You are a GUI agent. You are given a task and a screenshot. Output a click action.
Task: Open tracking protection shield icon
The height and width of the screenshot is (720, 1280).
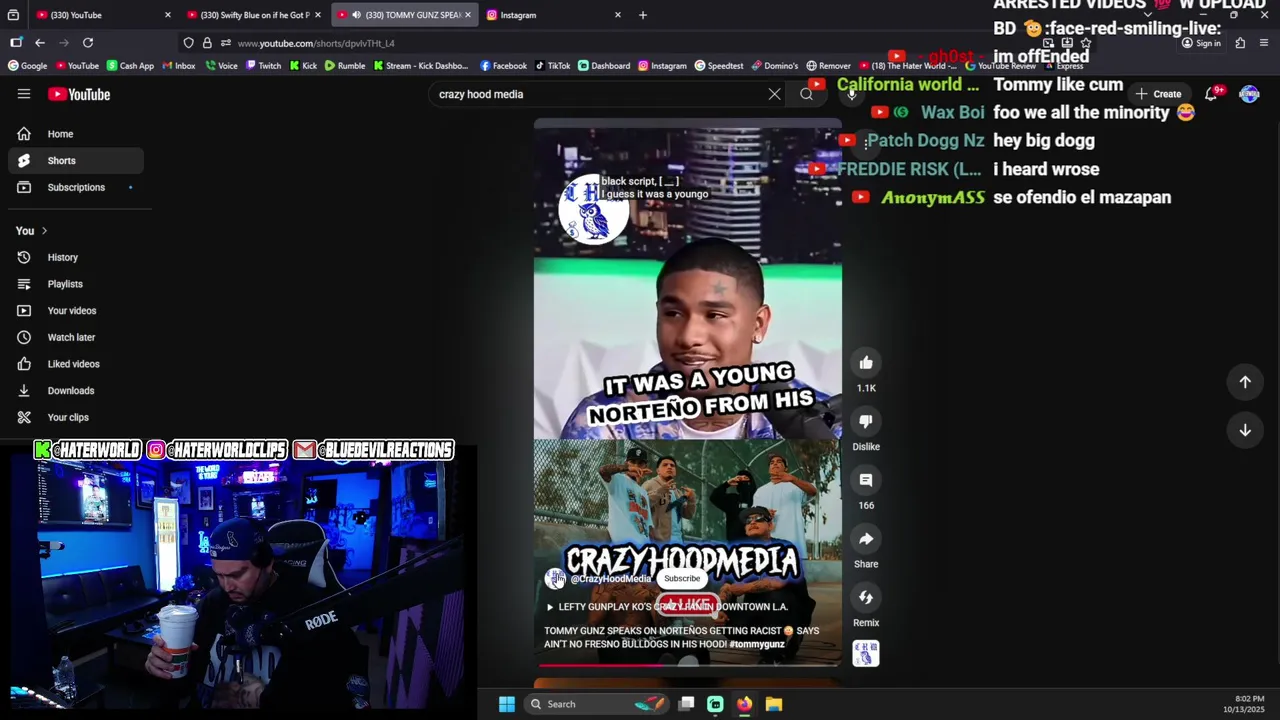[188, 43]
